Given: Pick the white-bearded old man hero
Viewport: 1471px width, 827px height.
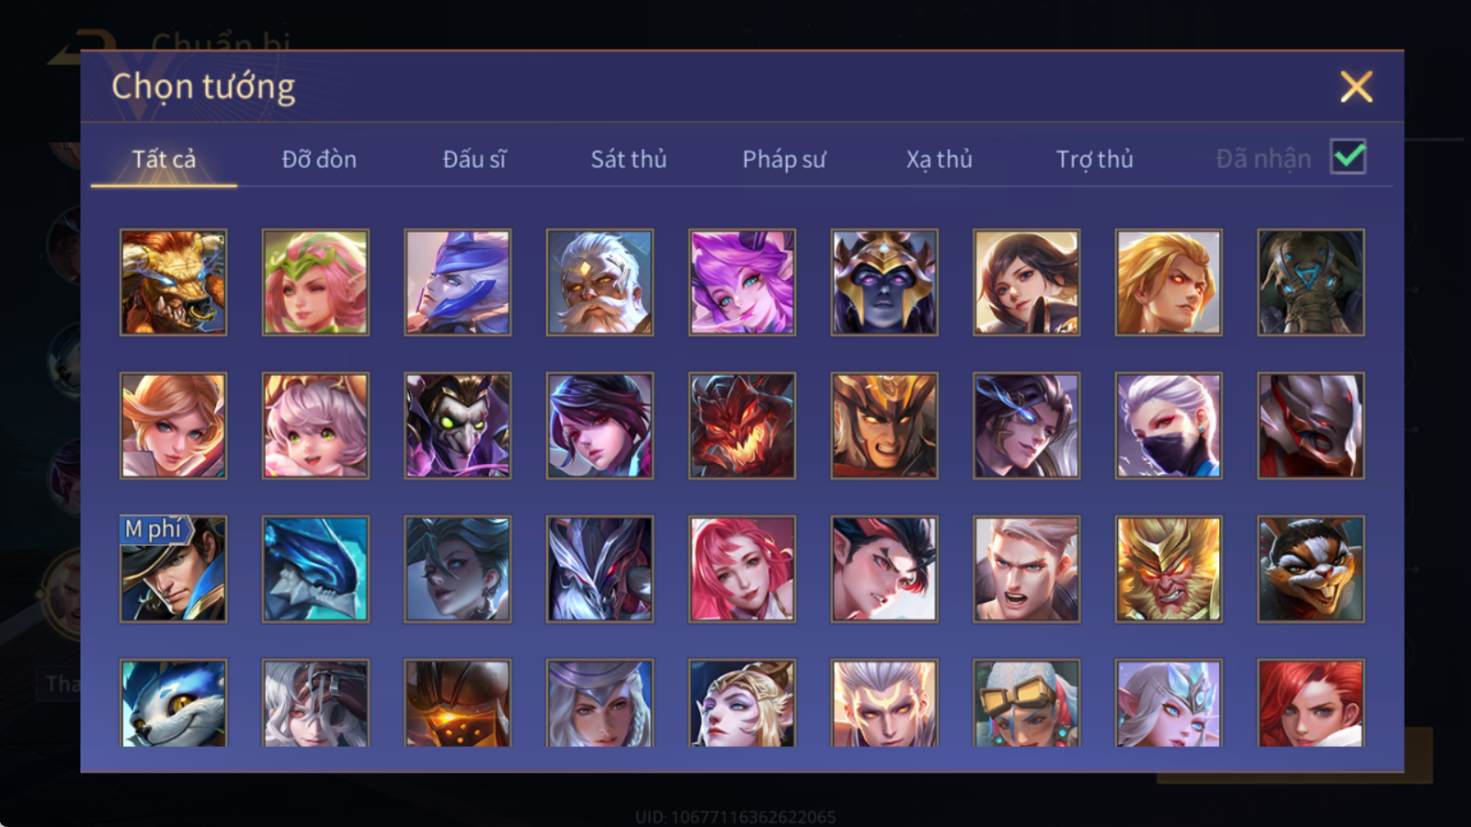Looking at the screenshot, I should 600,282.
